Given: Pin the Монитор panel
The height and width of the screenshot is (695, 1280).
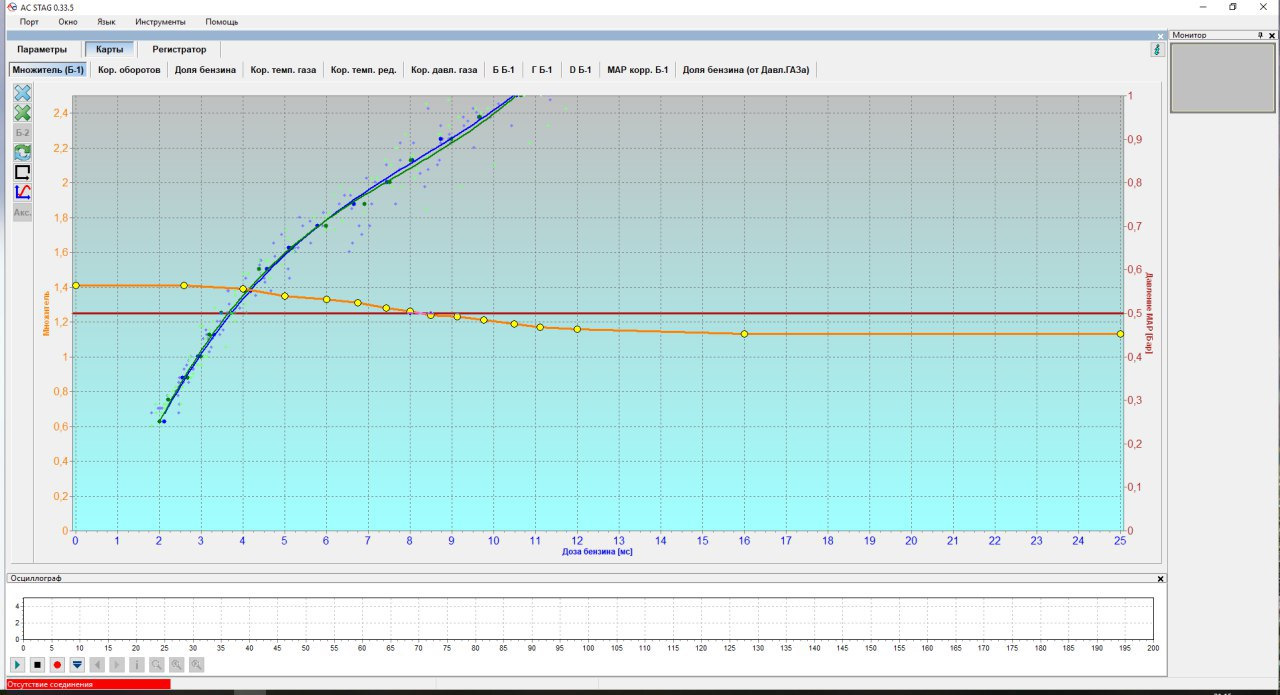Looking at the screenshot, I should [x=1260, y=35].
